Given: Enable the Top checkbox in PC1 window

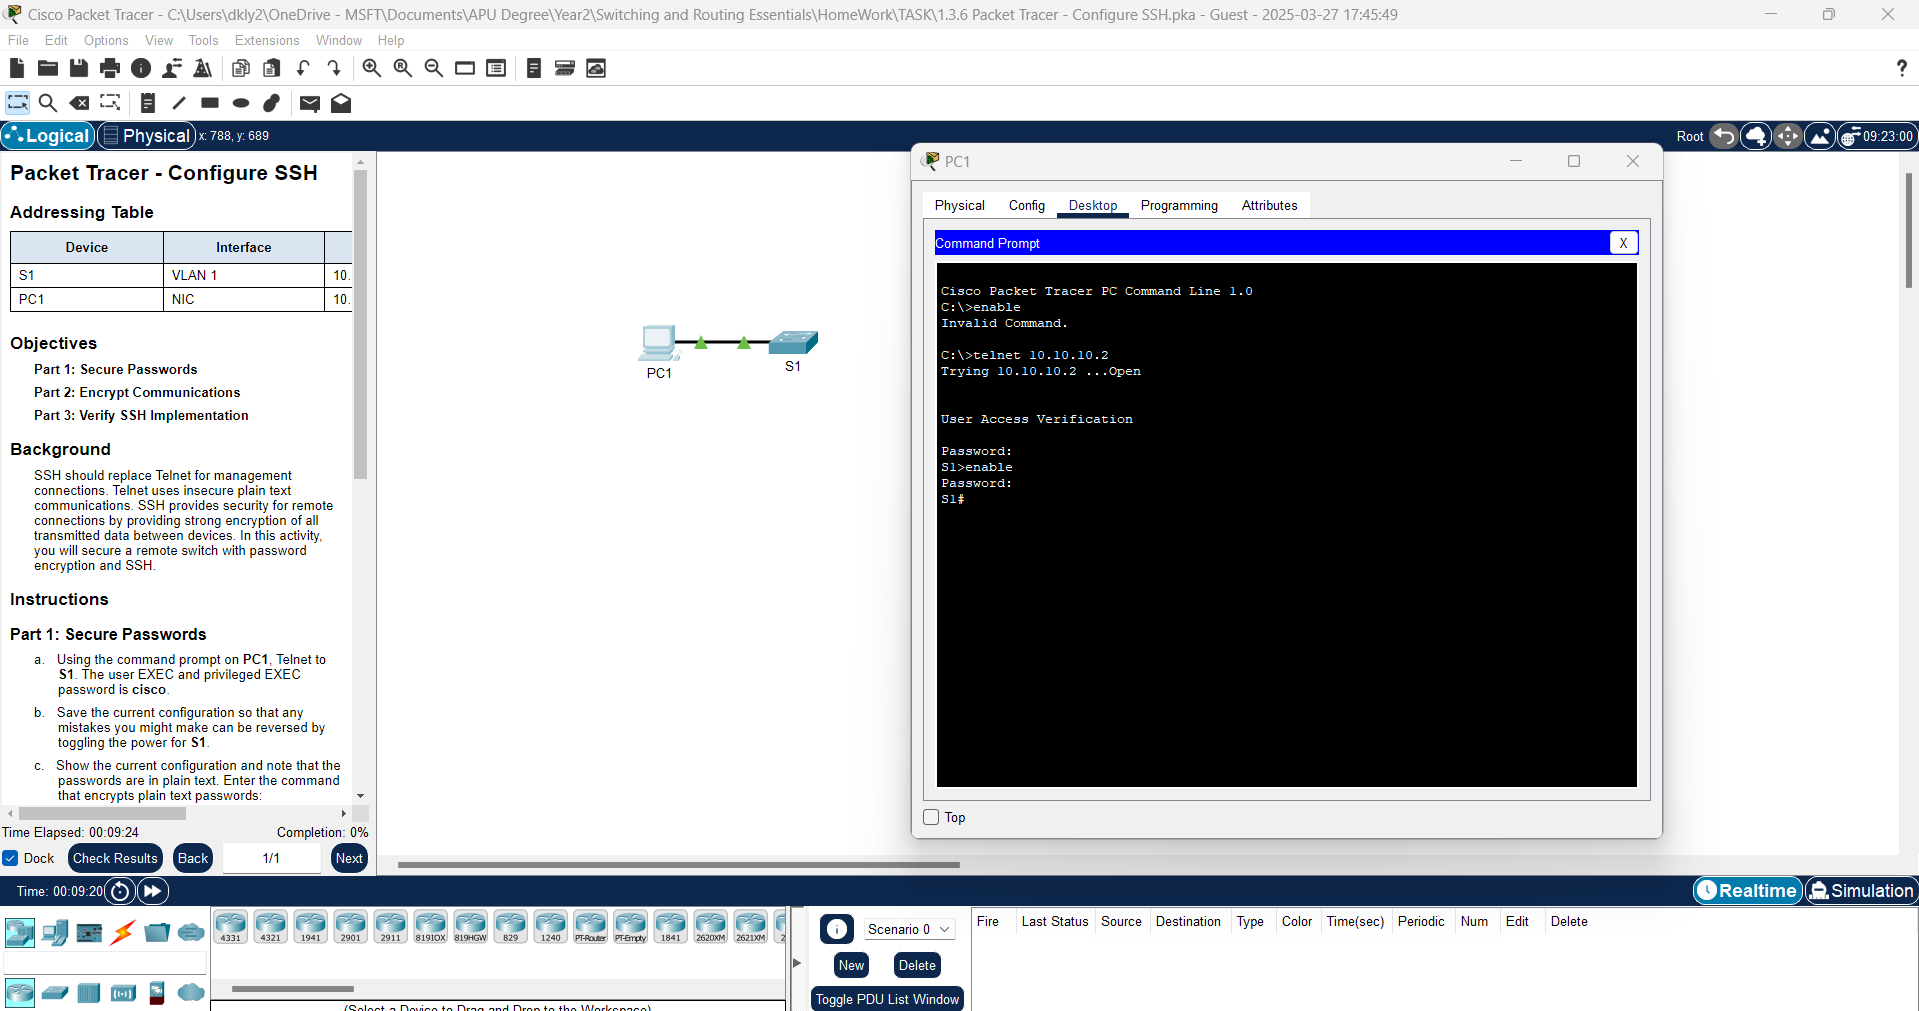Looking at the screenshot, I should (x=930, y=817).
